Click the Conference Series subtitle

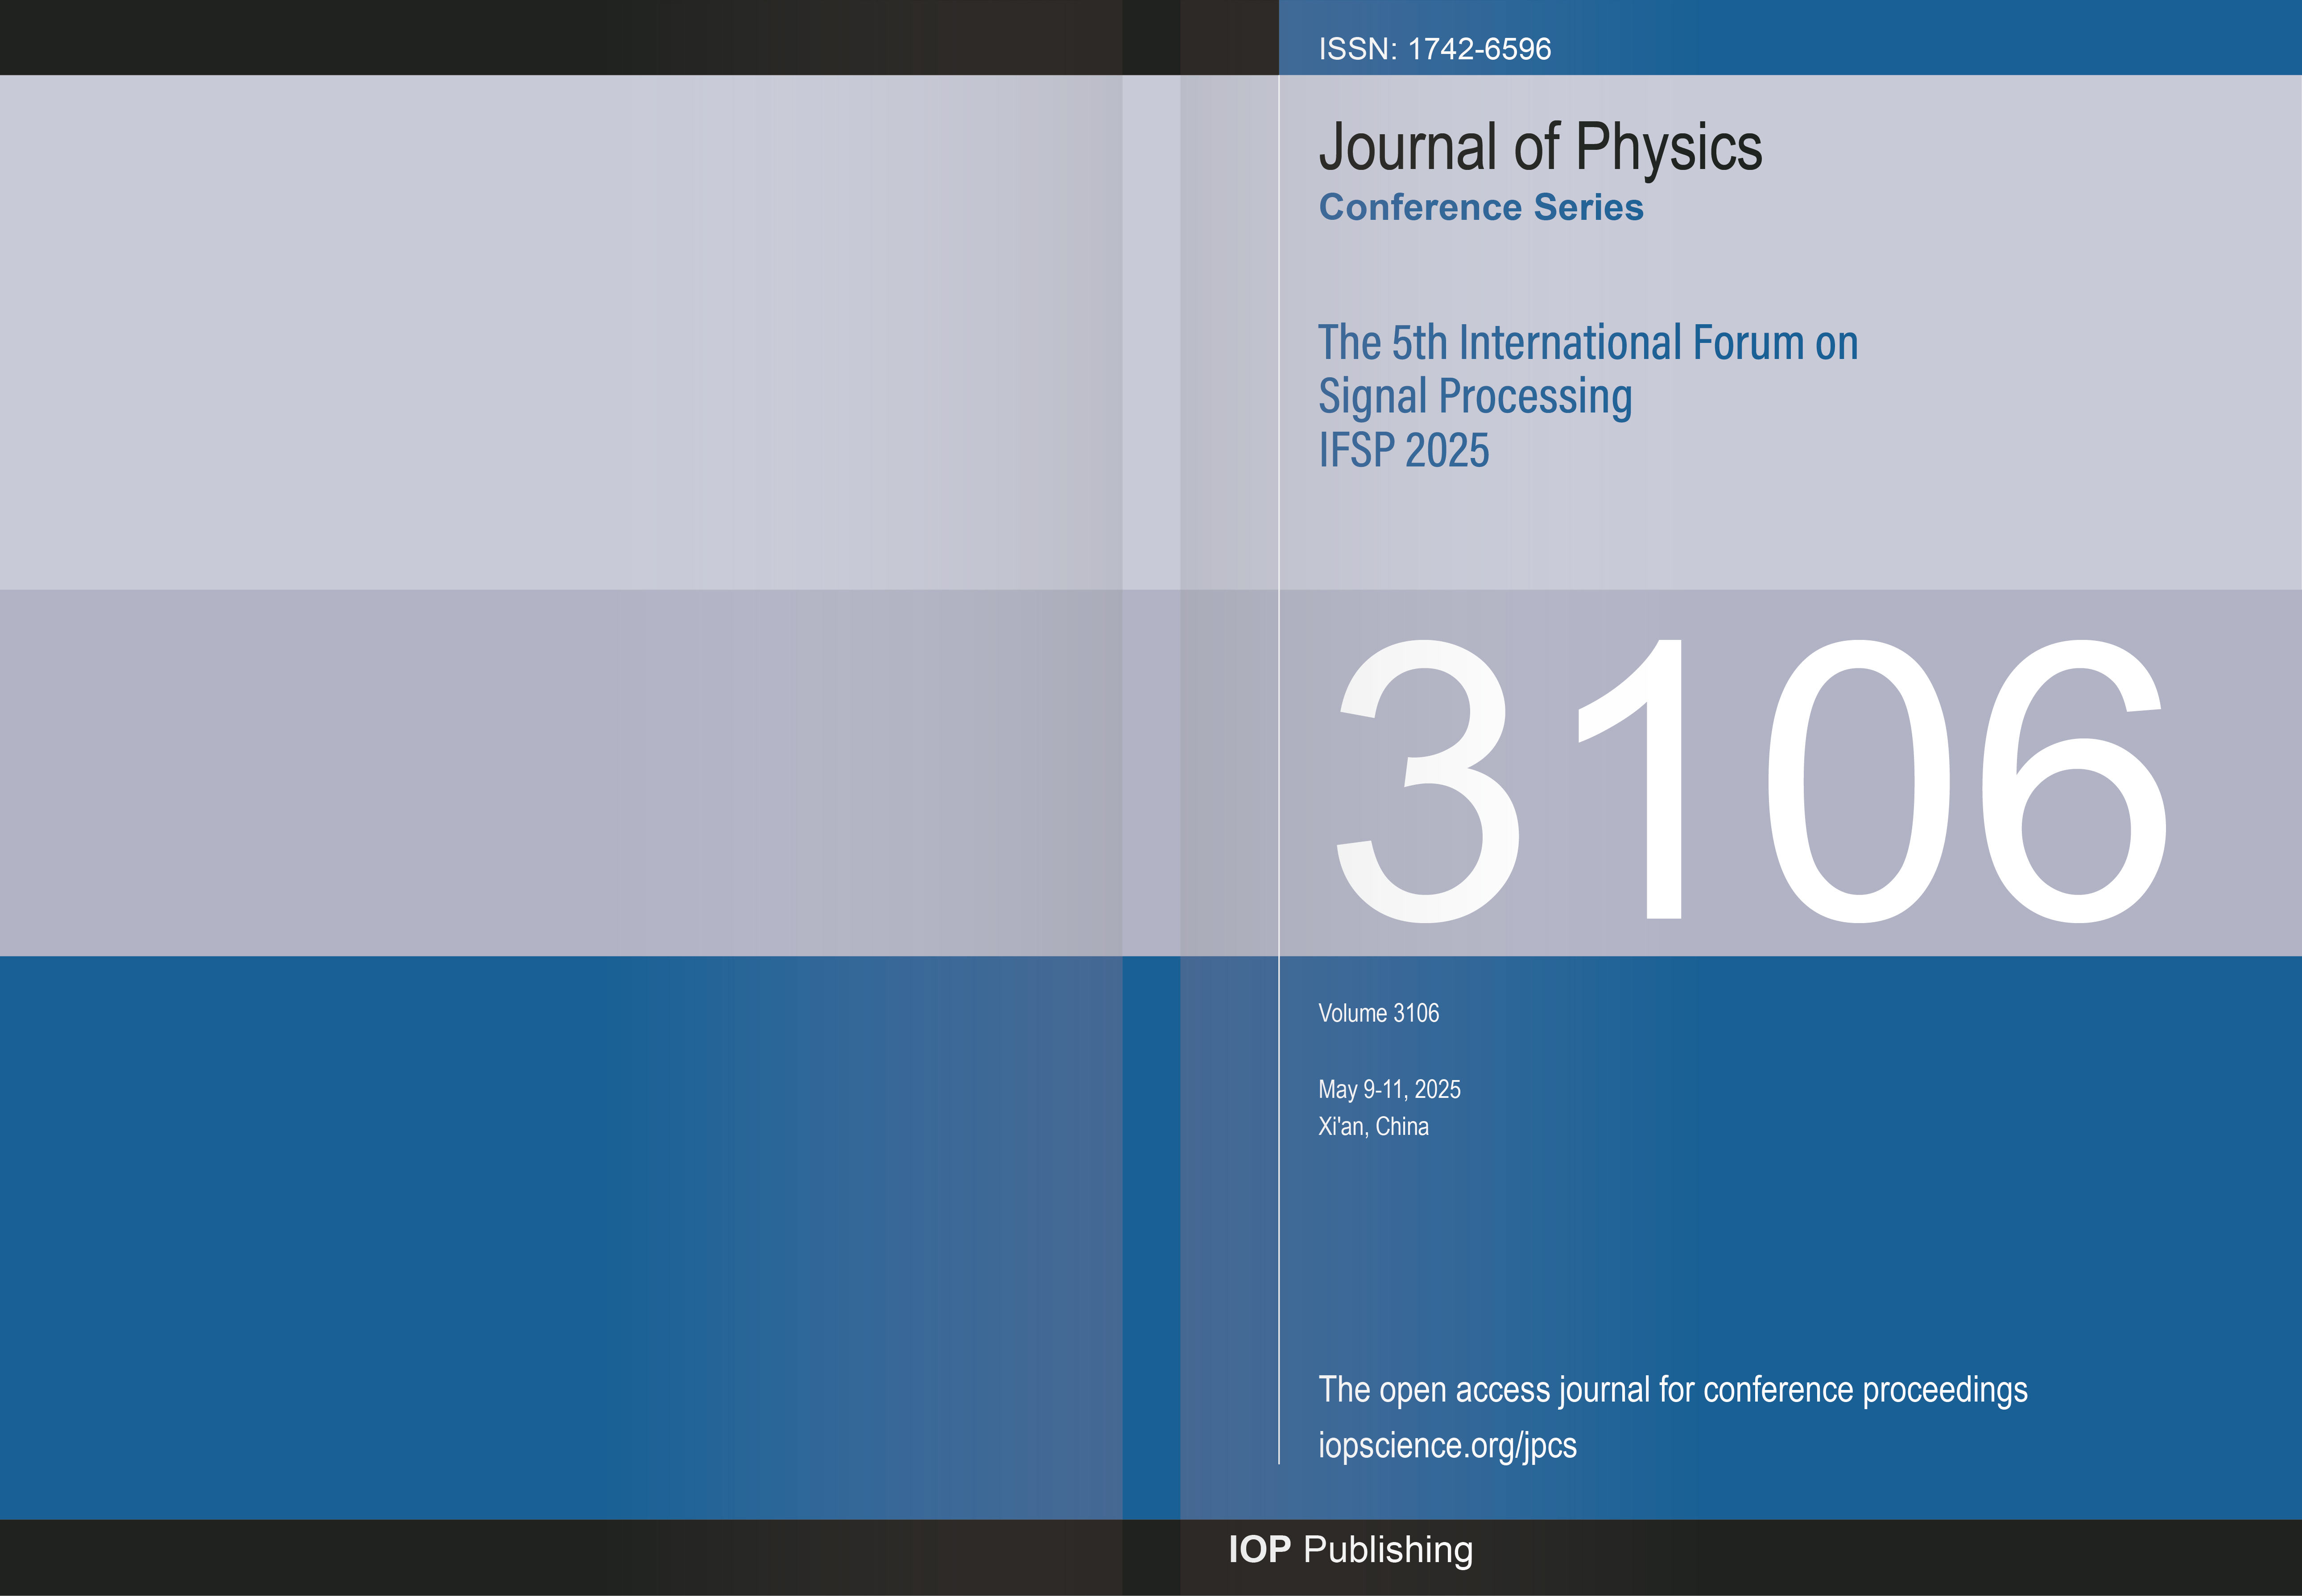(x=1480, y=207)
